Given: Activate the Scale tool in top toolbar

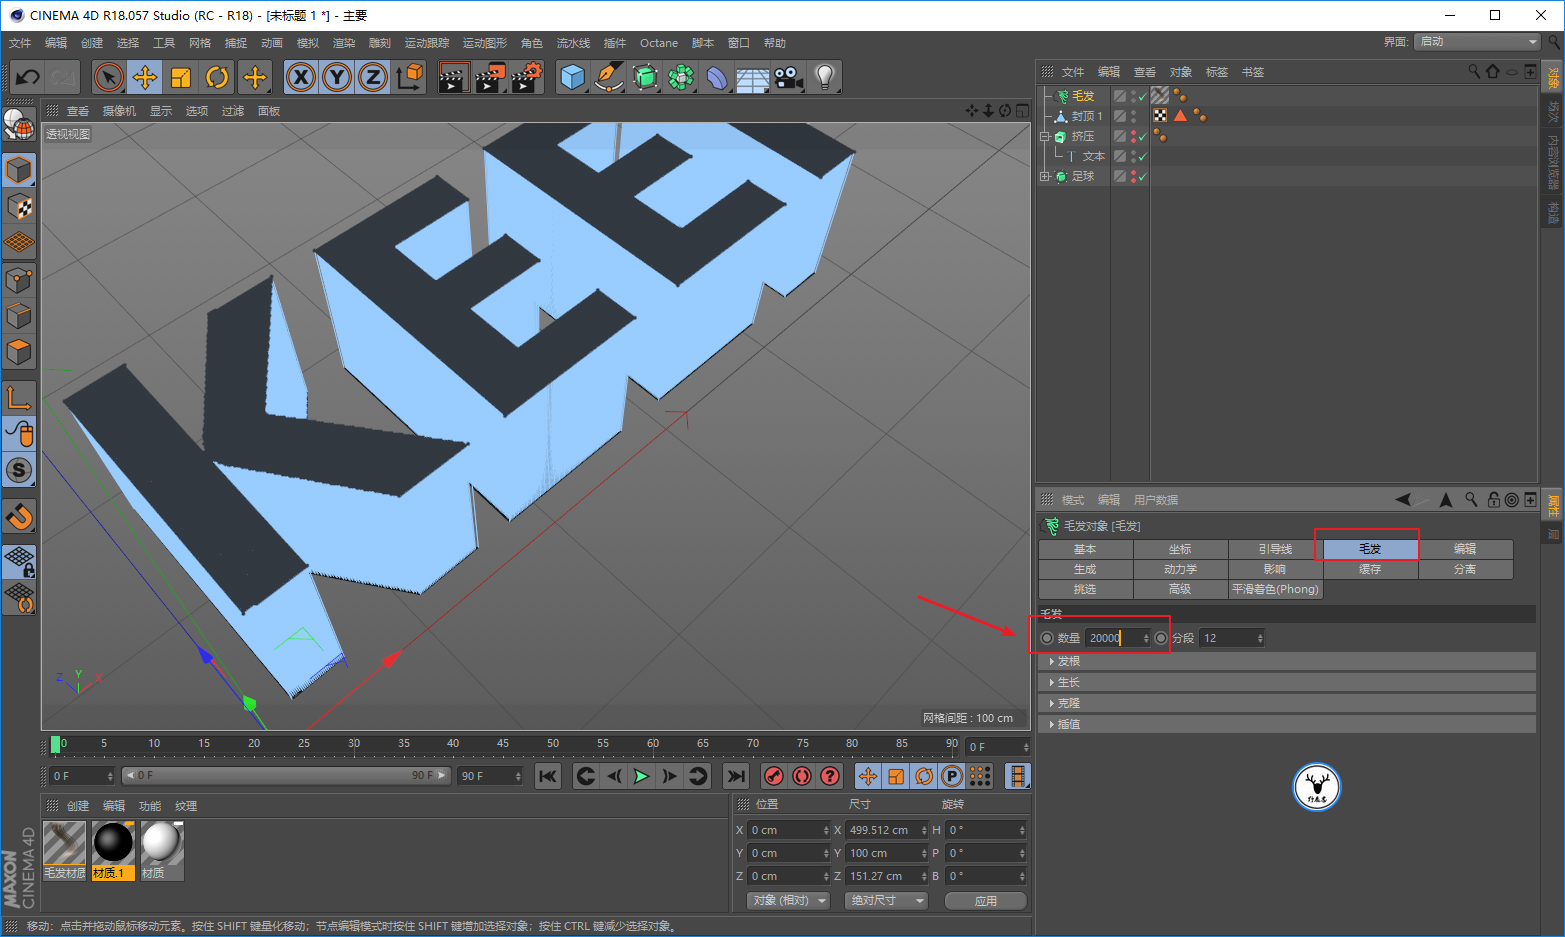Looking at the screenshot, I should coord(181,77).
